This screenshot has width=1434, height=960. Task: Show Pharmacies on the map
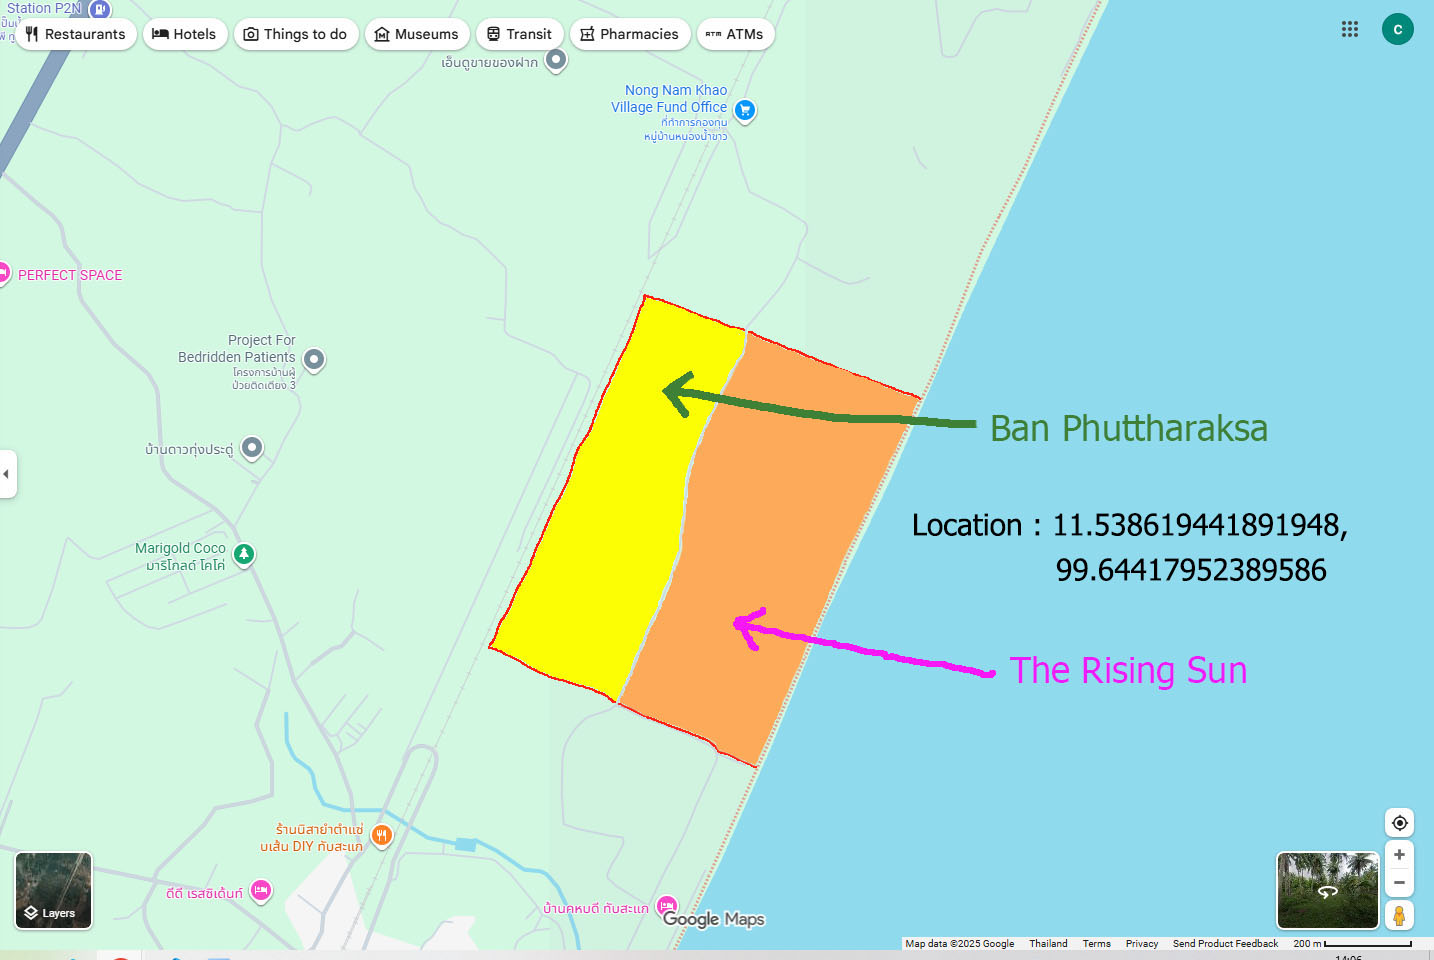pyautogui.click(x=629, y=34)
